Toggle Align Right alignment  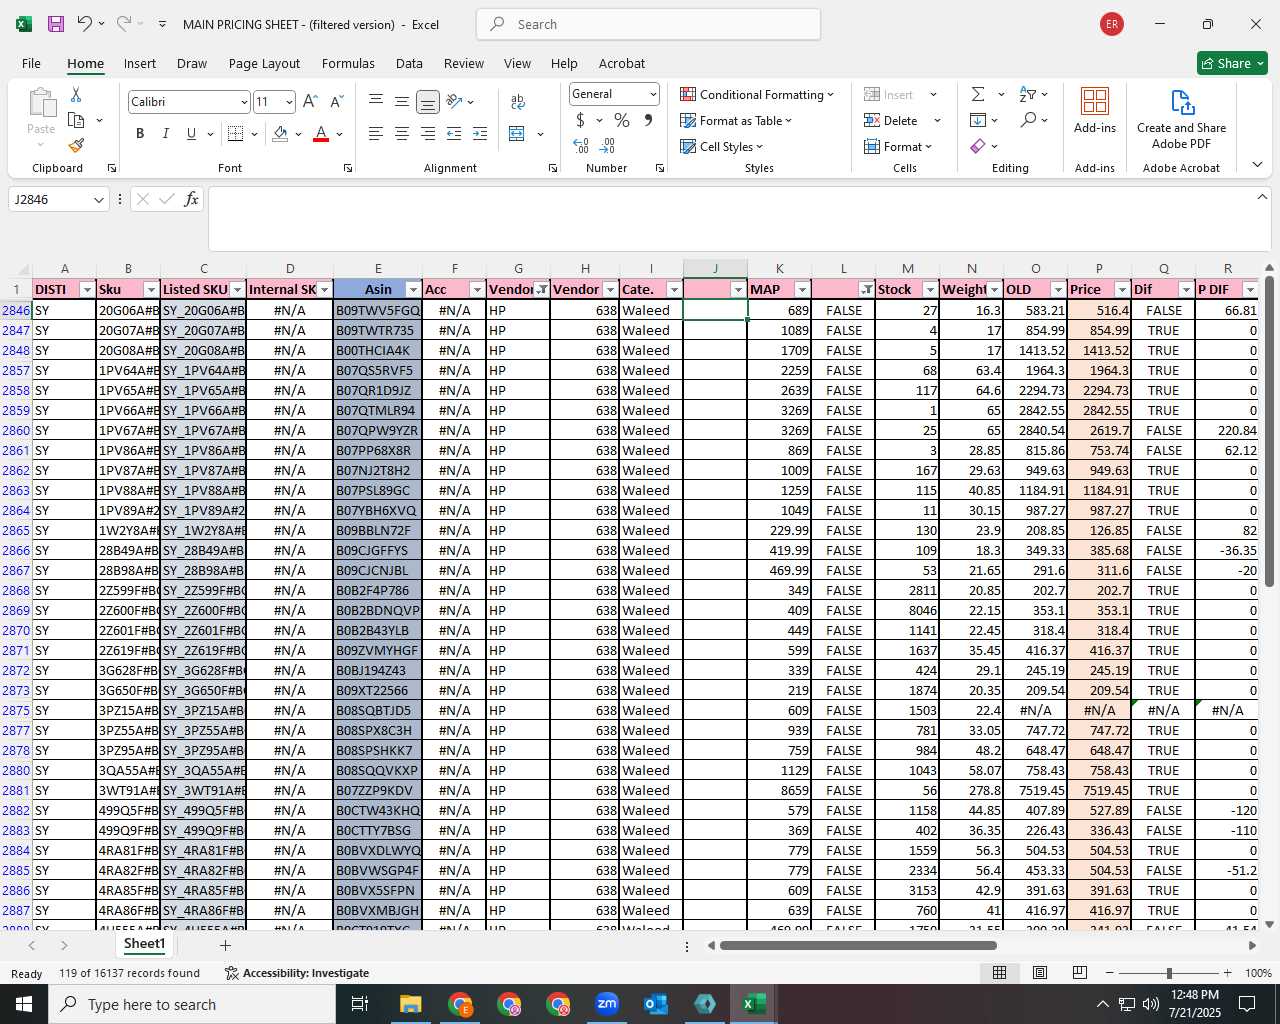(x=428, y=134)
